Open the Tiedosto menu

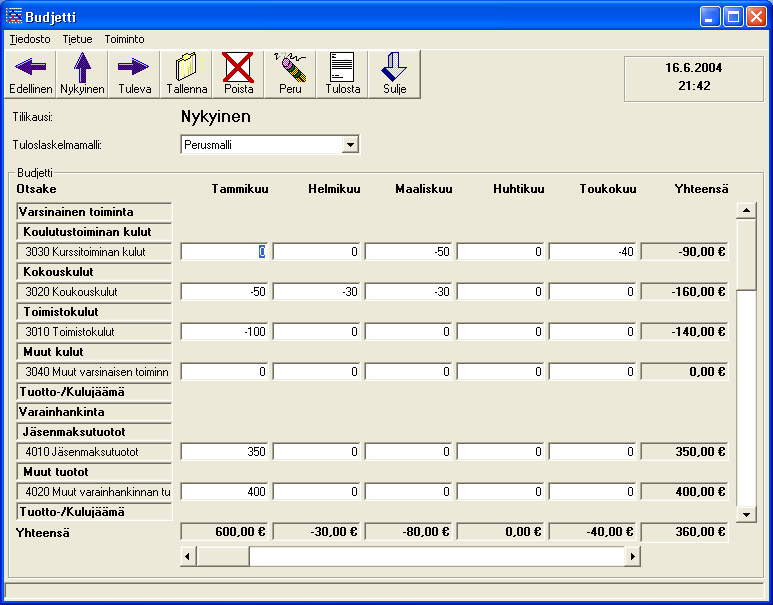tap(30, 39)
